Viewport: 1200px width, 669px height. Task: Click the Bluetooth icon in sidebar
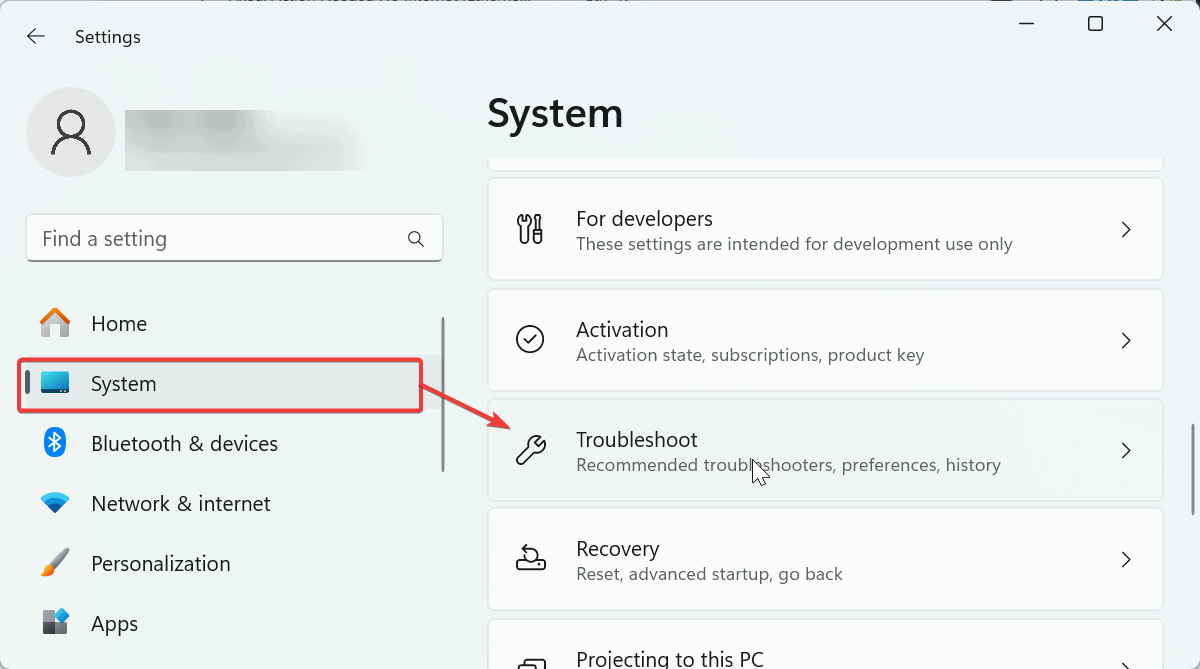click(x=55, y=443)
